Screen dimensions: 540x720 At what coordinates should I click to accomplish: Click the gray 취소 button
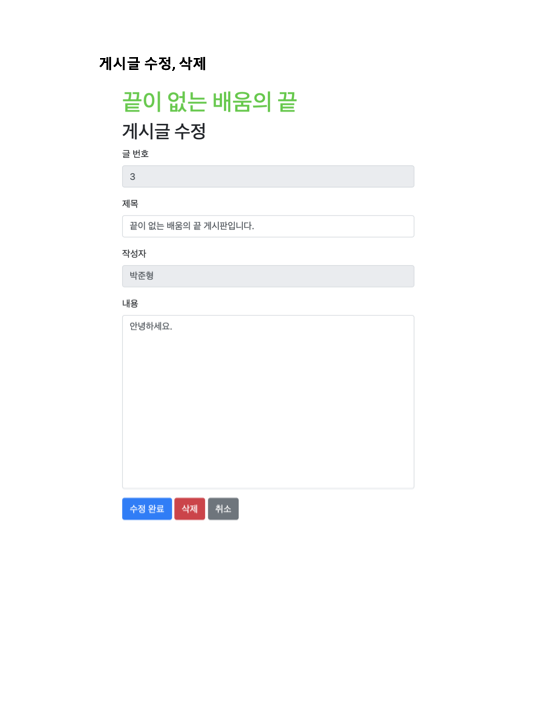click(223, 509)
